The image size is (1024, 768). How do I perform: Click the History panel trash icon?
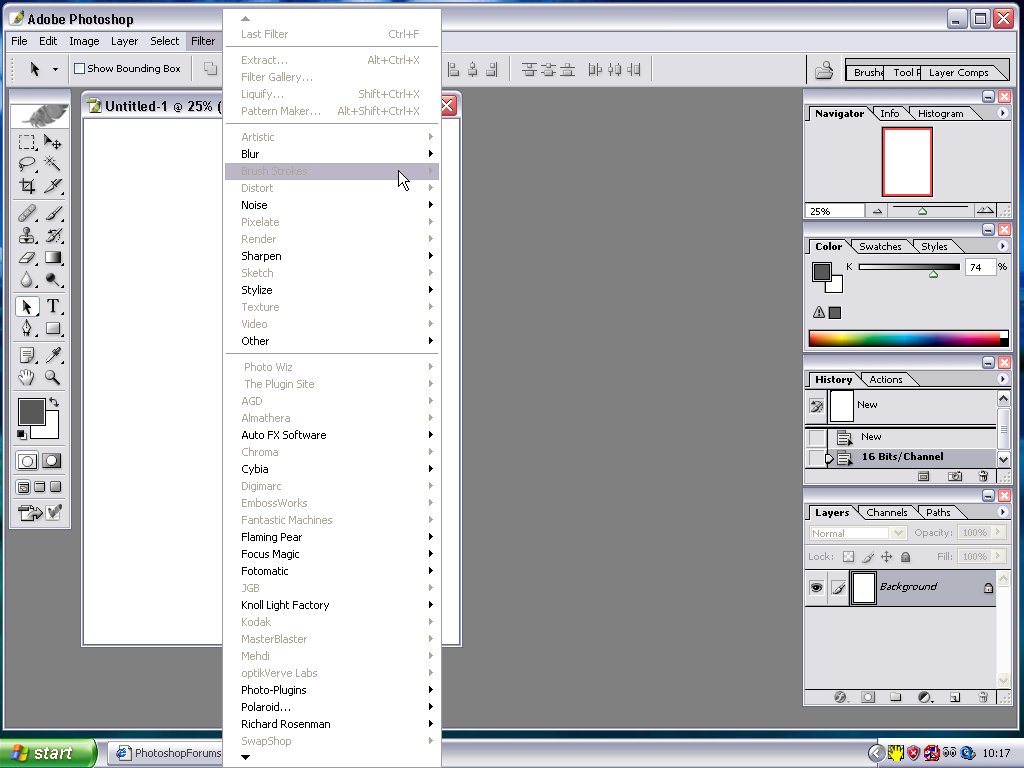(983, 477)
